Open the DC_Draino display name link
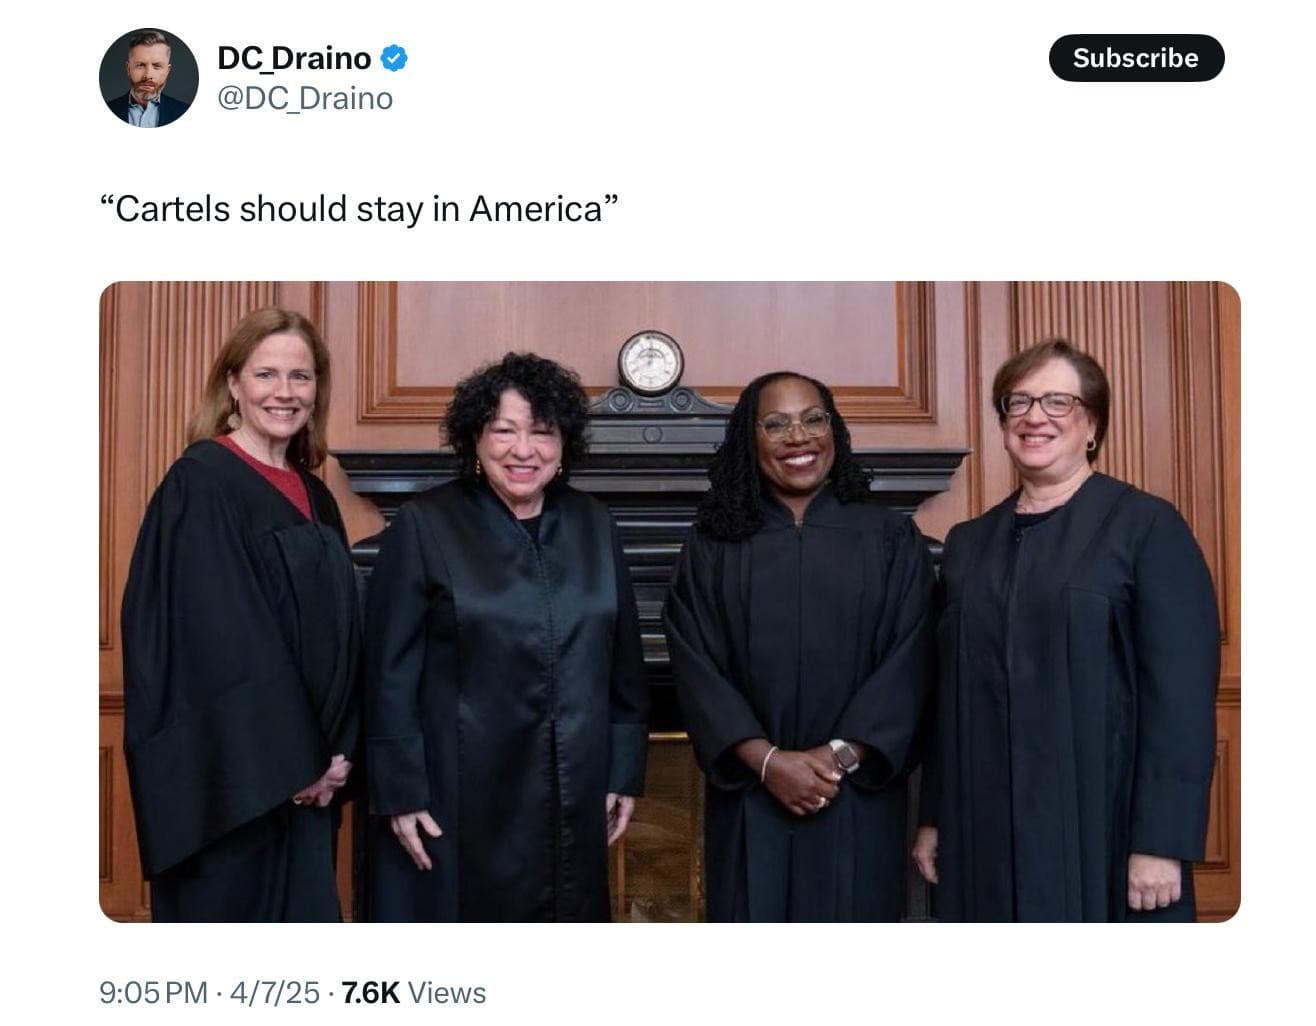This screenshot has height=1026, width=1316. (294, 59)
